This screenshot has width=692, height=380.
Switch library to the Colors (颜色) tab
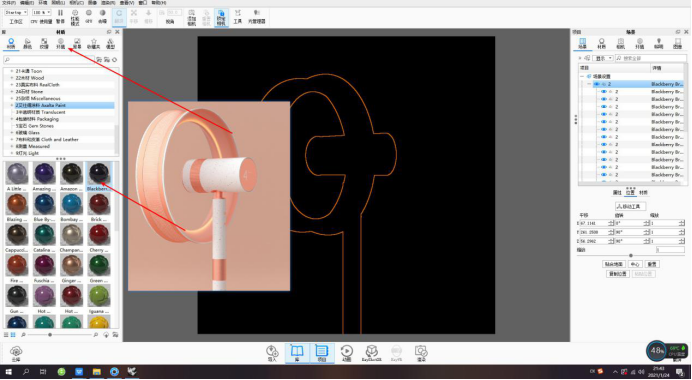pos(27,43)
